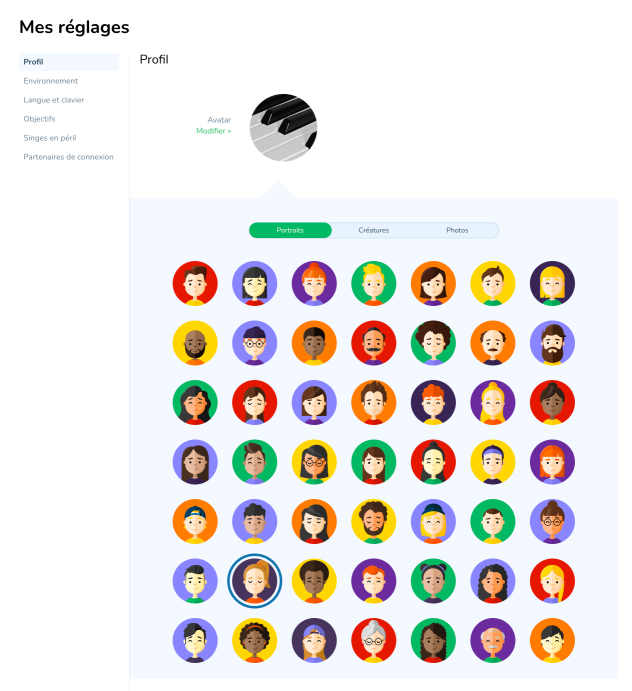Pick the brown-bearded man on lavender avatar
This screenshot has width=632, height=691.
tap(552, 343)
